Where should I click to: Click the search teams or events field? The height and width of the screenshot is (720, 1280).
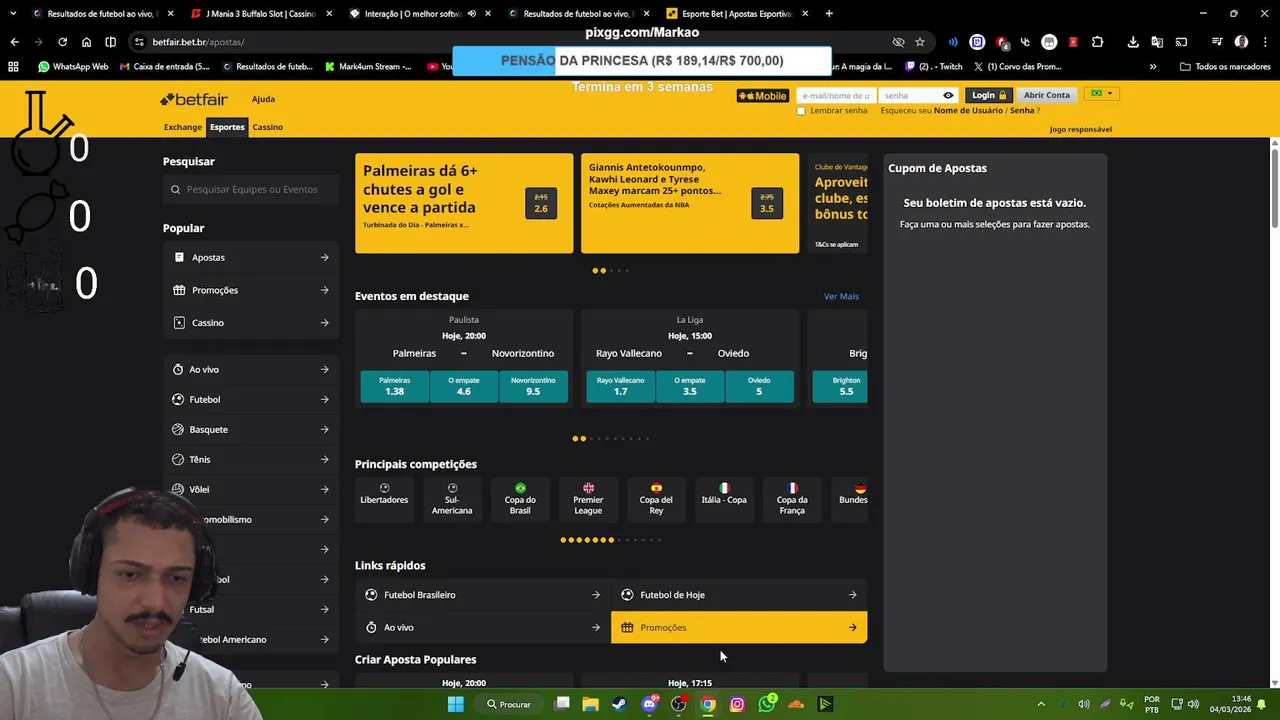(x=251, y=189)
